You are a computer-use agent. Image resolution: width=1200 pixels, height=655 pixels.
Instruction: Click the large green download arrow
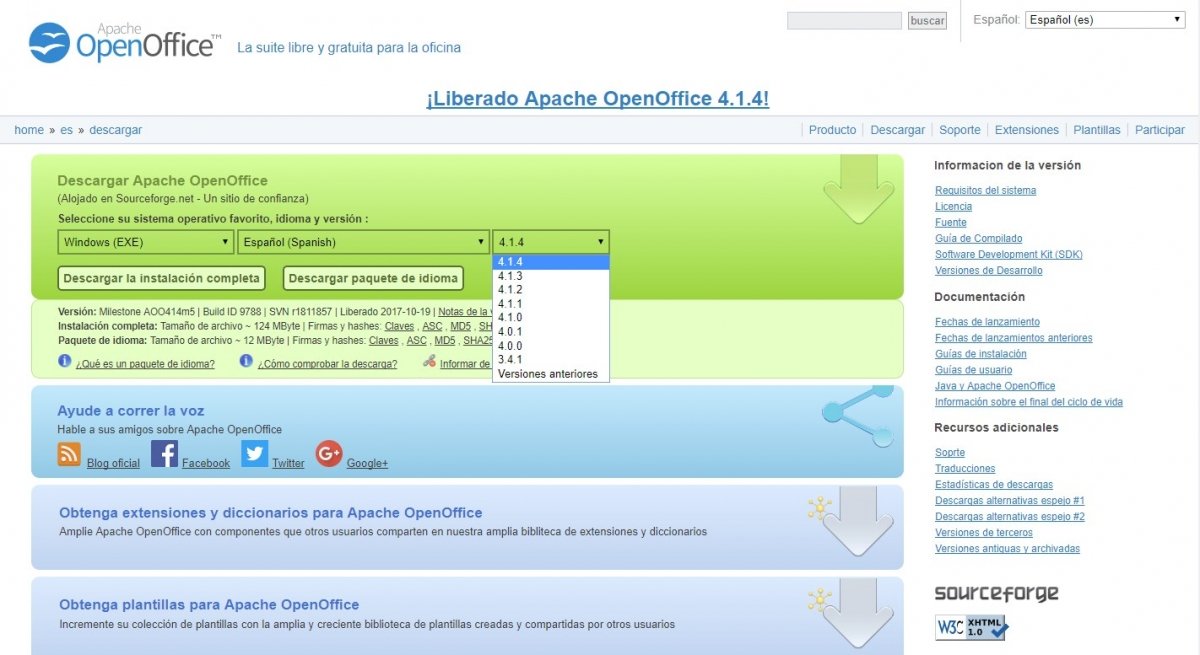tap(858, 190)
